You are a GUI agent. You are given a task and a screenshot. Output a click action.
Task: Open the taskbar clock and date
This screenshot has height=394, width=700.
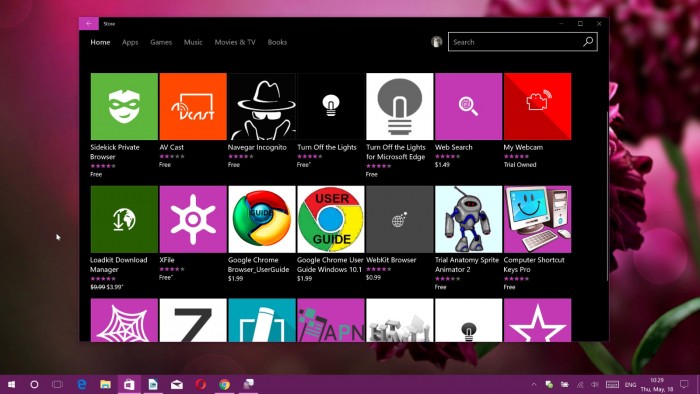point(657,385)
